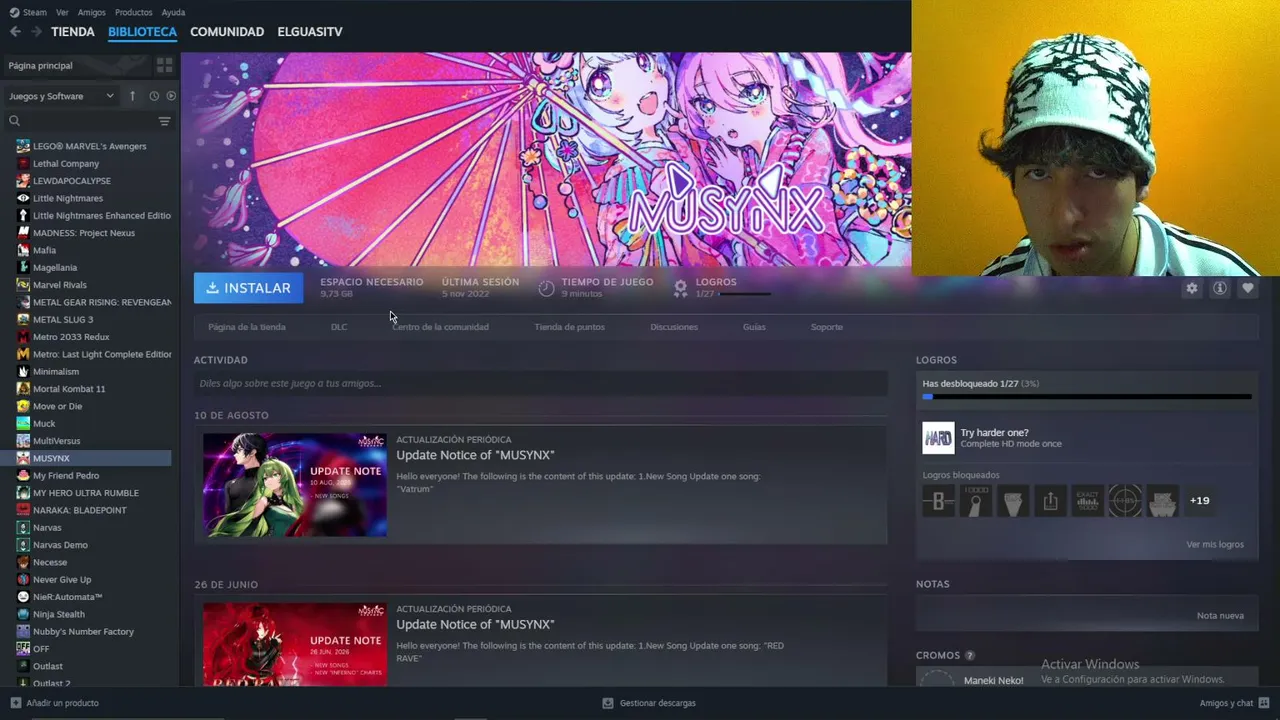Click the METAL SLUG 3 game icon
1280x720 pixels.
[23, 320]
